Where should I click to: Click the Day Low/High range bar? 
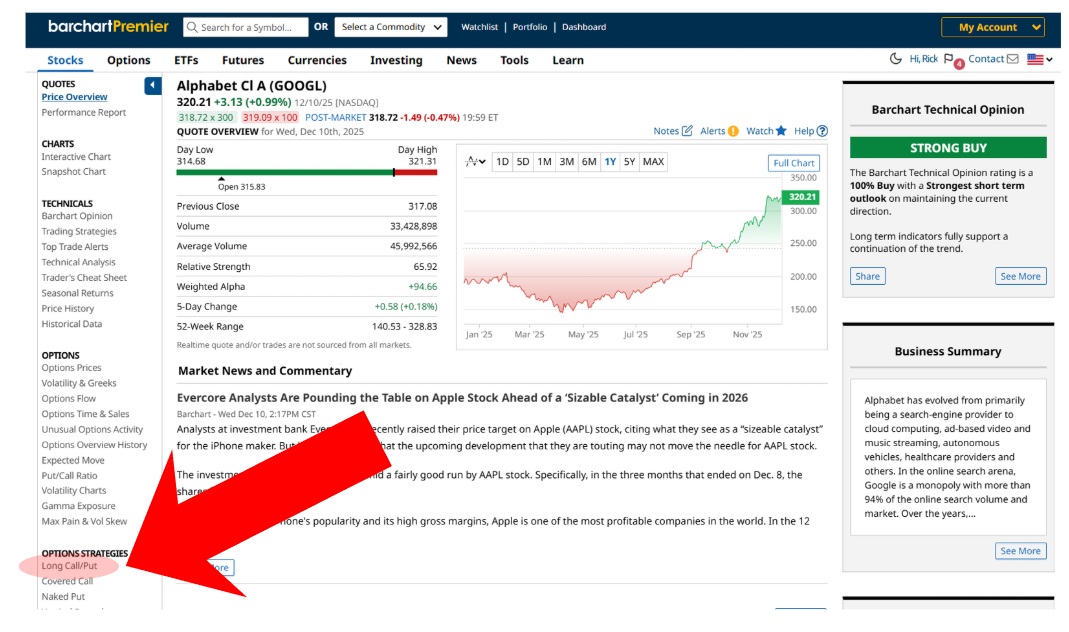[306, 172]
